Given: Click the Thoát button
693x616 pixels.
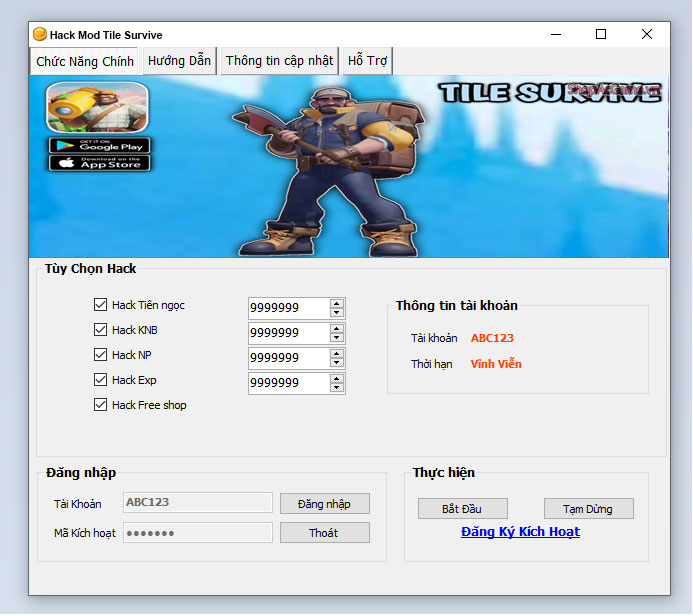Looking at the screenshot, I should point(324,533).
